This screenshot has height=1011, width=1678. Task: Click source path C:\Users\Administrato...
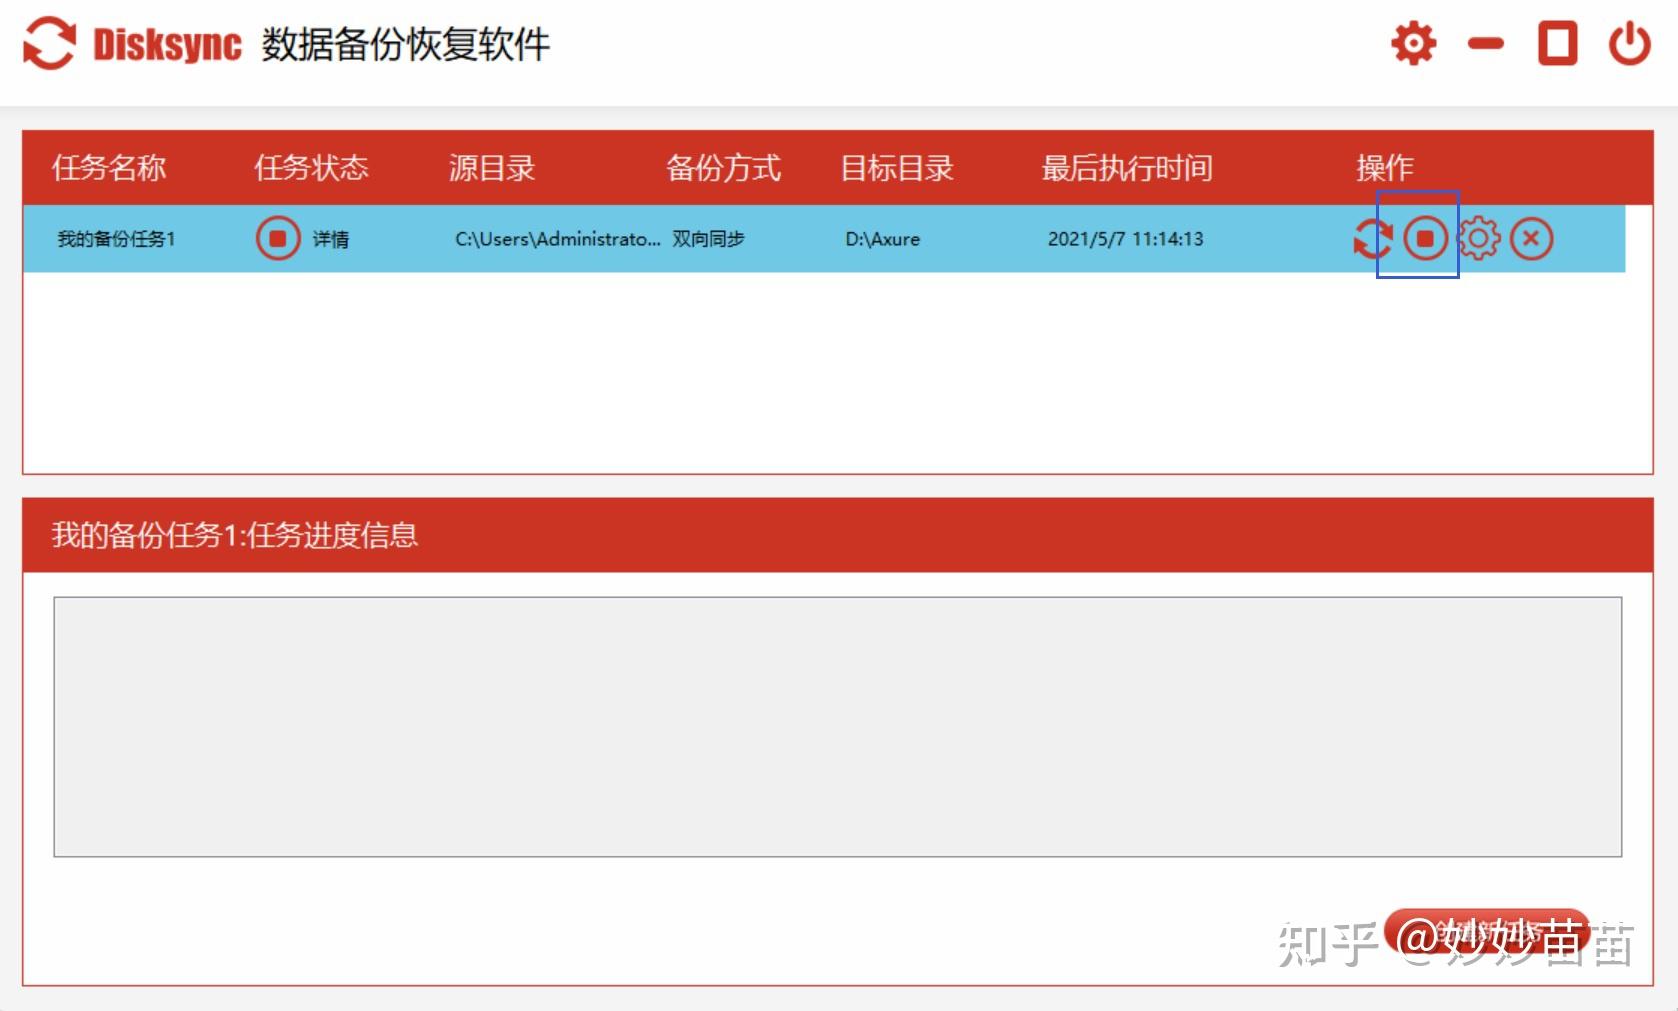pyautogui.click(x=557, y=239)
